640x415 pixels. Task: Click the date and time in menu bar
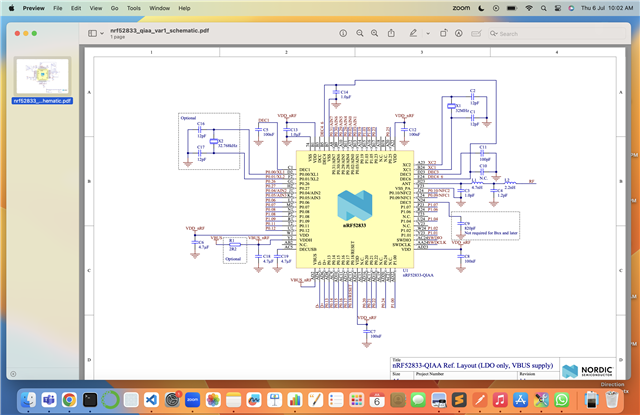(x=607, y=8)
